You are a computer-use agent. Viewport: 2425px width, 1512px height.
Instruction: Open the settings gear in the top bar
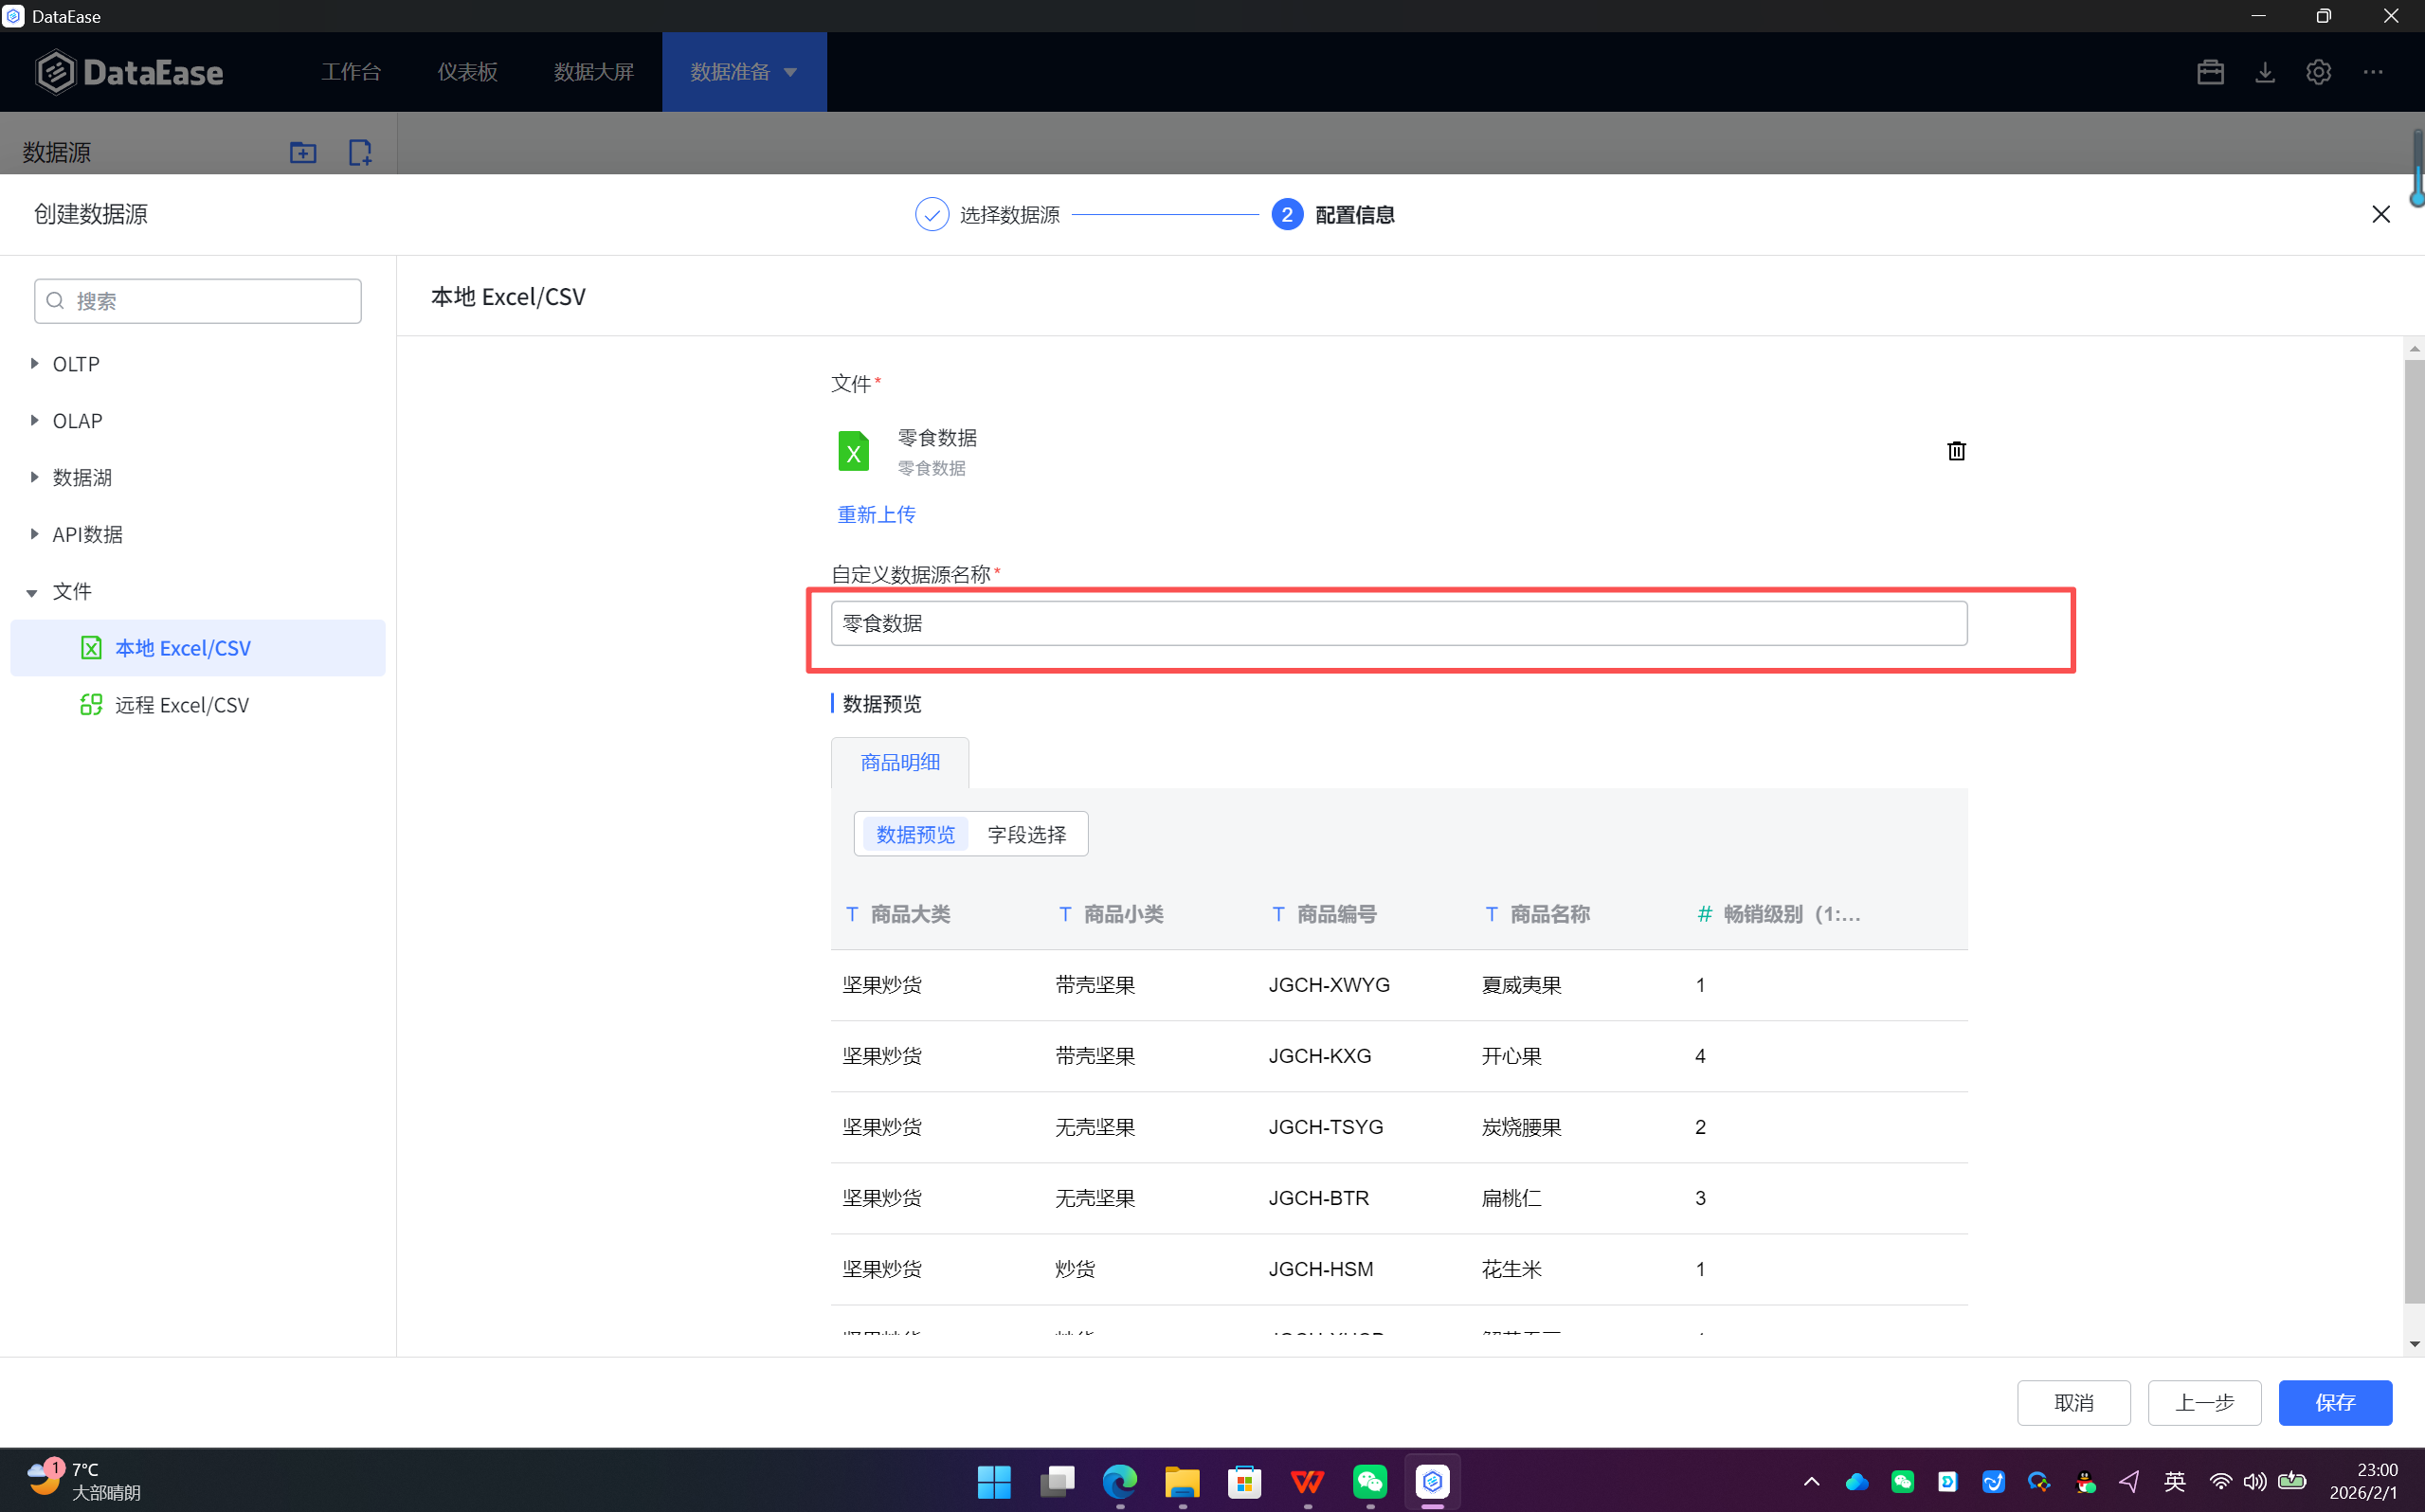point(2318,72)
